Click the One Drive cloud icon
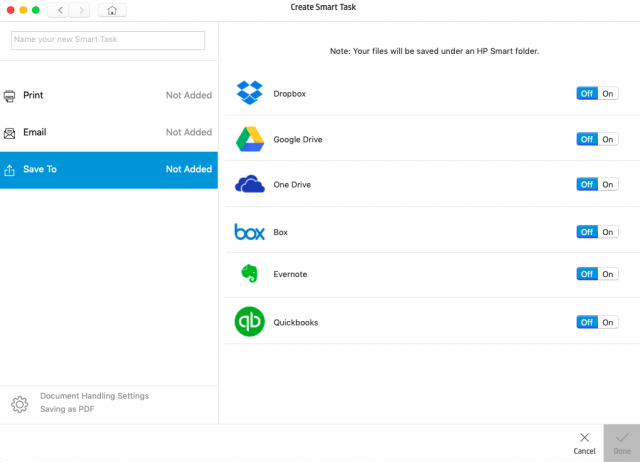 point(249,184)
